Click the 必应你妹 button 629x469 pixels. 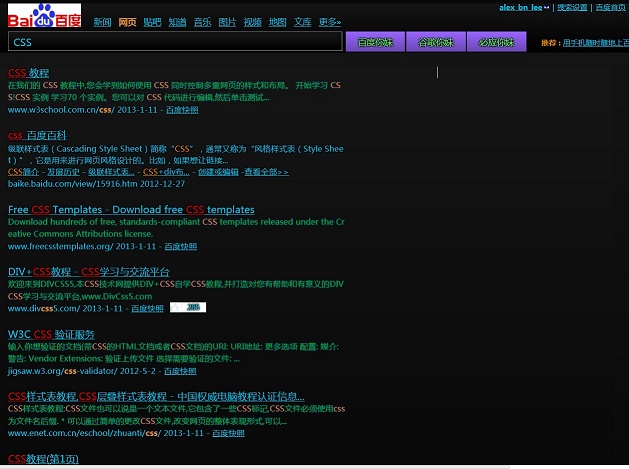(x=496, y=42)
